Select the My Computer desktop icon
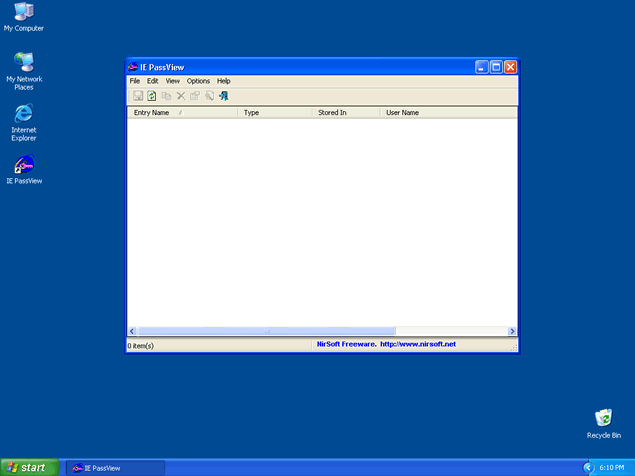Viewport: 635px width, 476px height. pos(24,13)
